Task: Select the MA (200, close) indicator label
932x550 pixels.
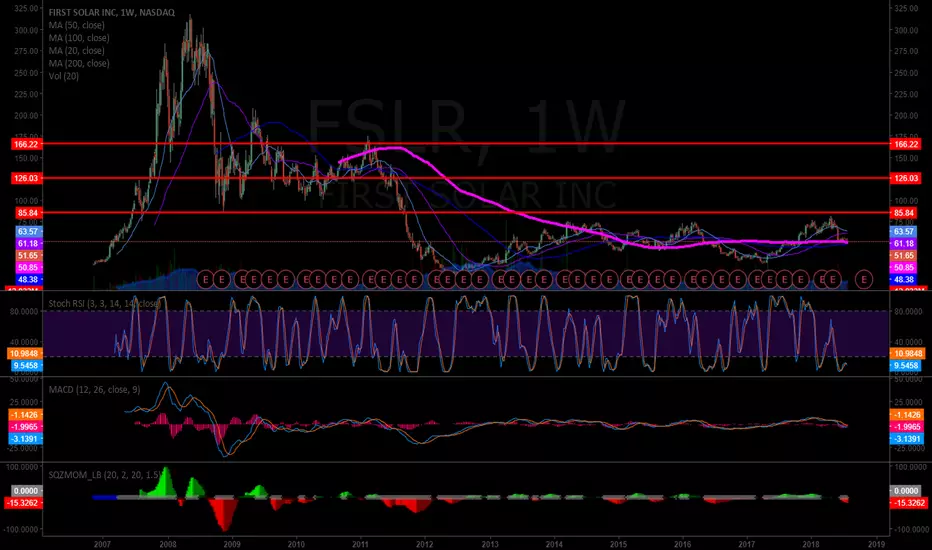Action: tap(79, 63)
